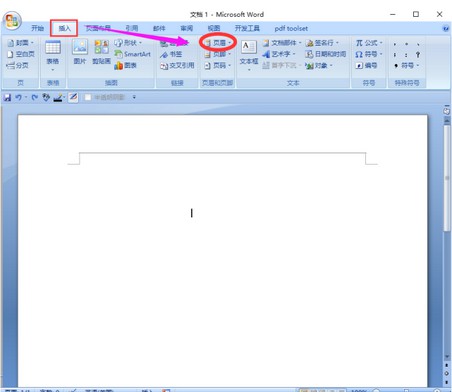
Task: Click the vertical scrollbar of the document
Action: 447,178
